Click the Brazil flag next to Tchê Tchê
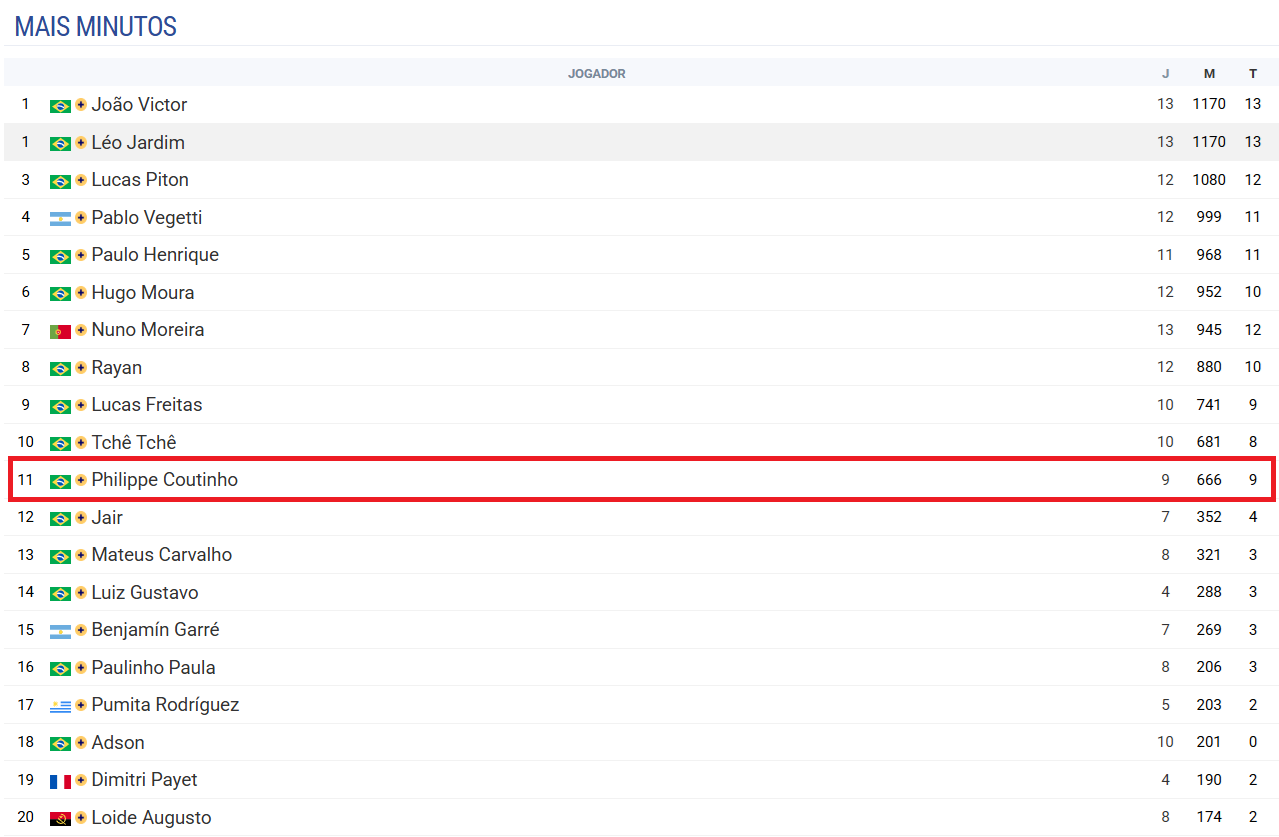This screenshot has width=1279, height=837. point(60,443)
